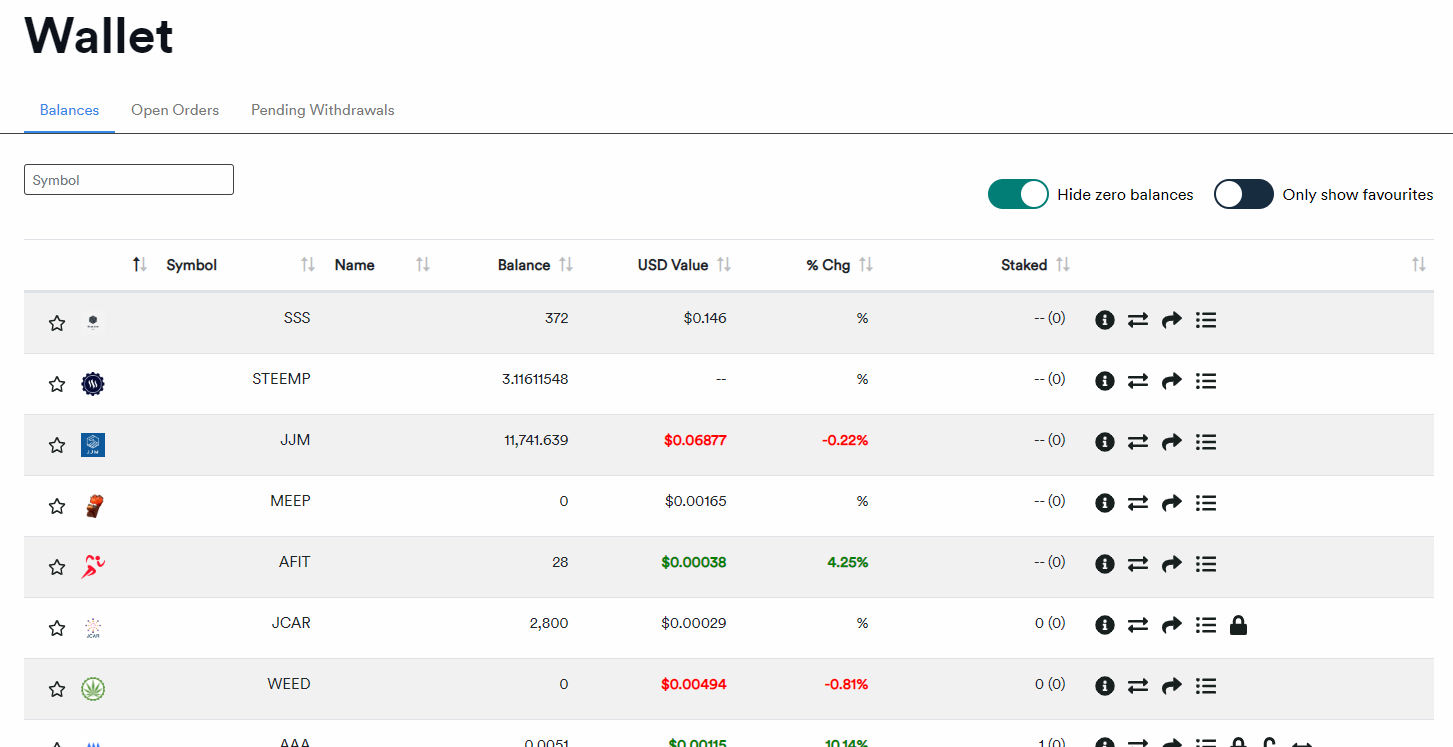Open the Pending Withdrawals tab
Viewport: 1453px width, 747px height.
pyautogui.click(x=323, y=110)
